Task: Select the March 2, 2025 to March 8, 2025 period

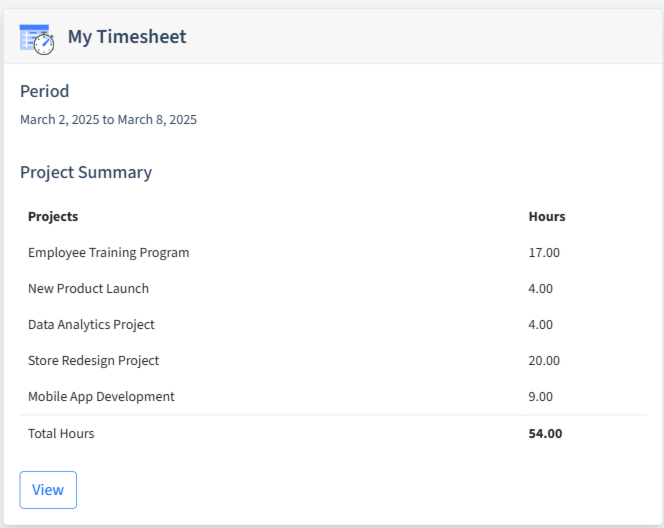Action: tap(108, 120)
